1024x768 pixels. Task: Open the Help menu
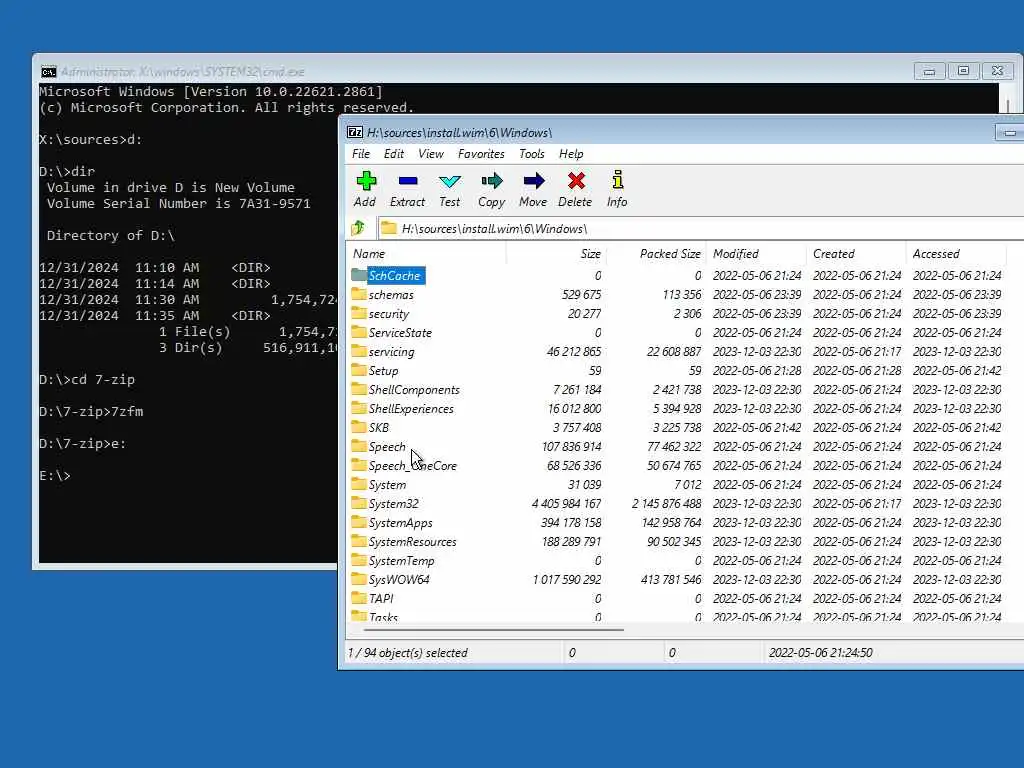(571, 154)
